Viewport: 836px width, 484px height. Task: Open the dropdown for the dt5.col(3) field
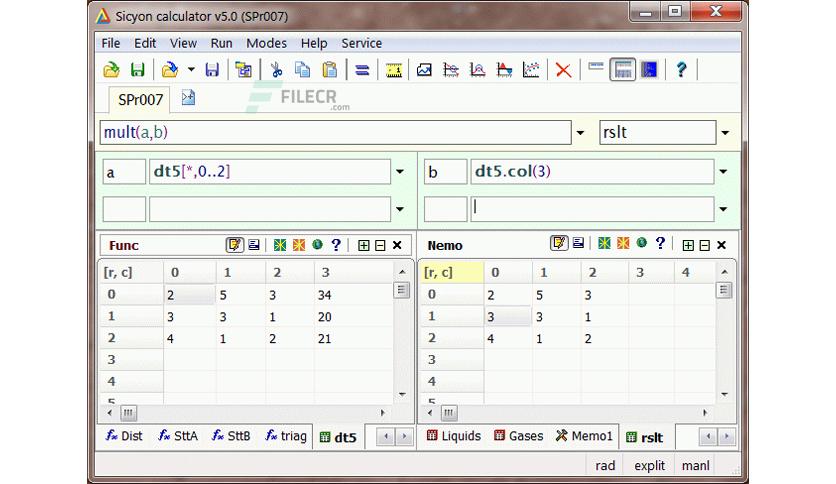[723, 172]
